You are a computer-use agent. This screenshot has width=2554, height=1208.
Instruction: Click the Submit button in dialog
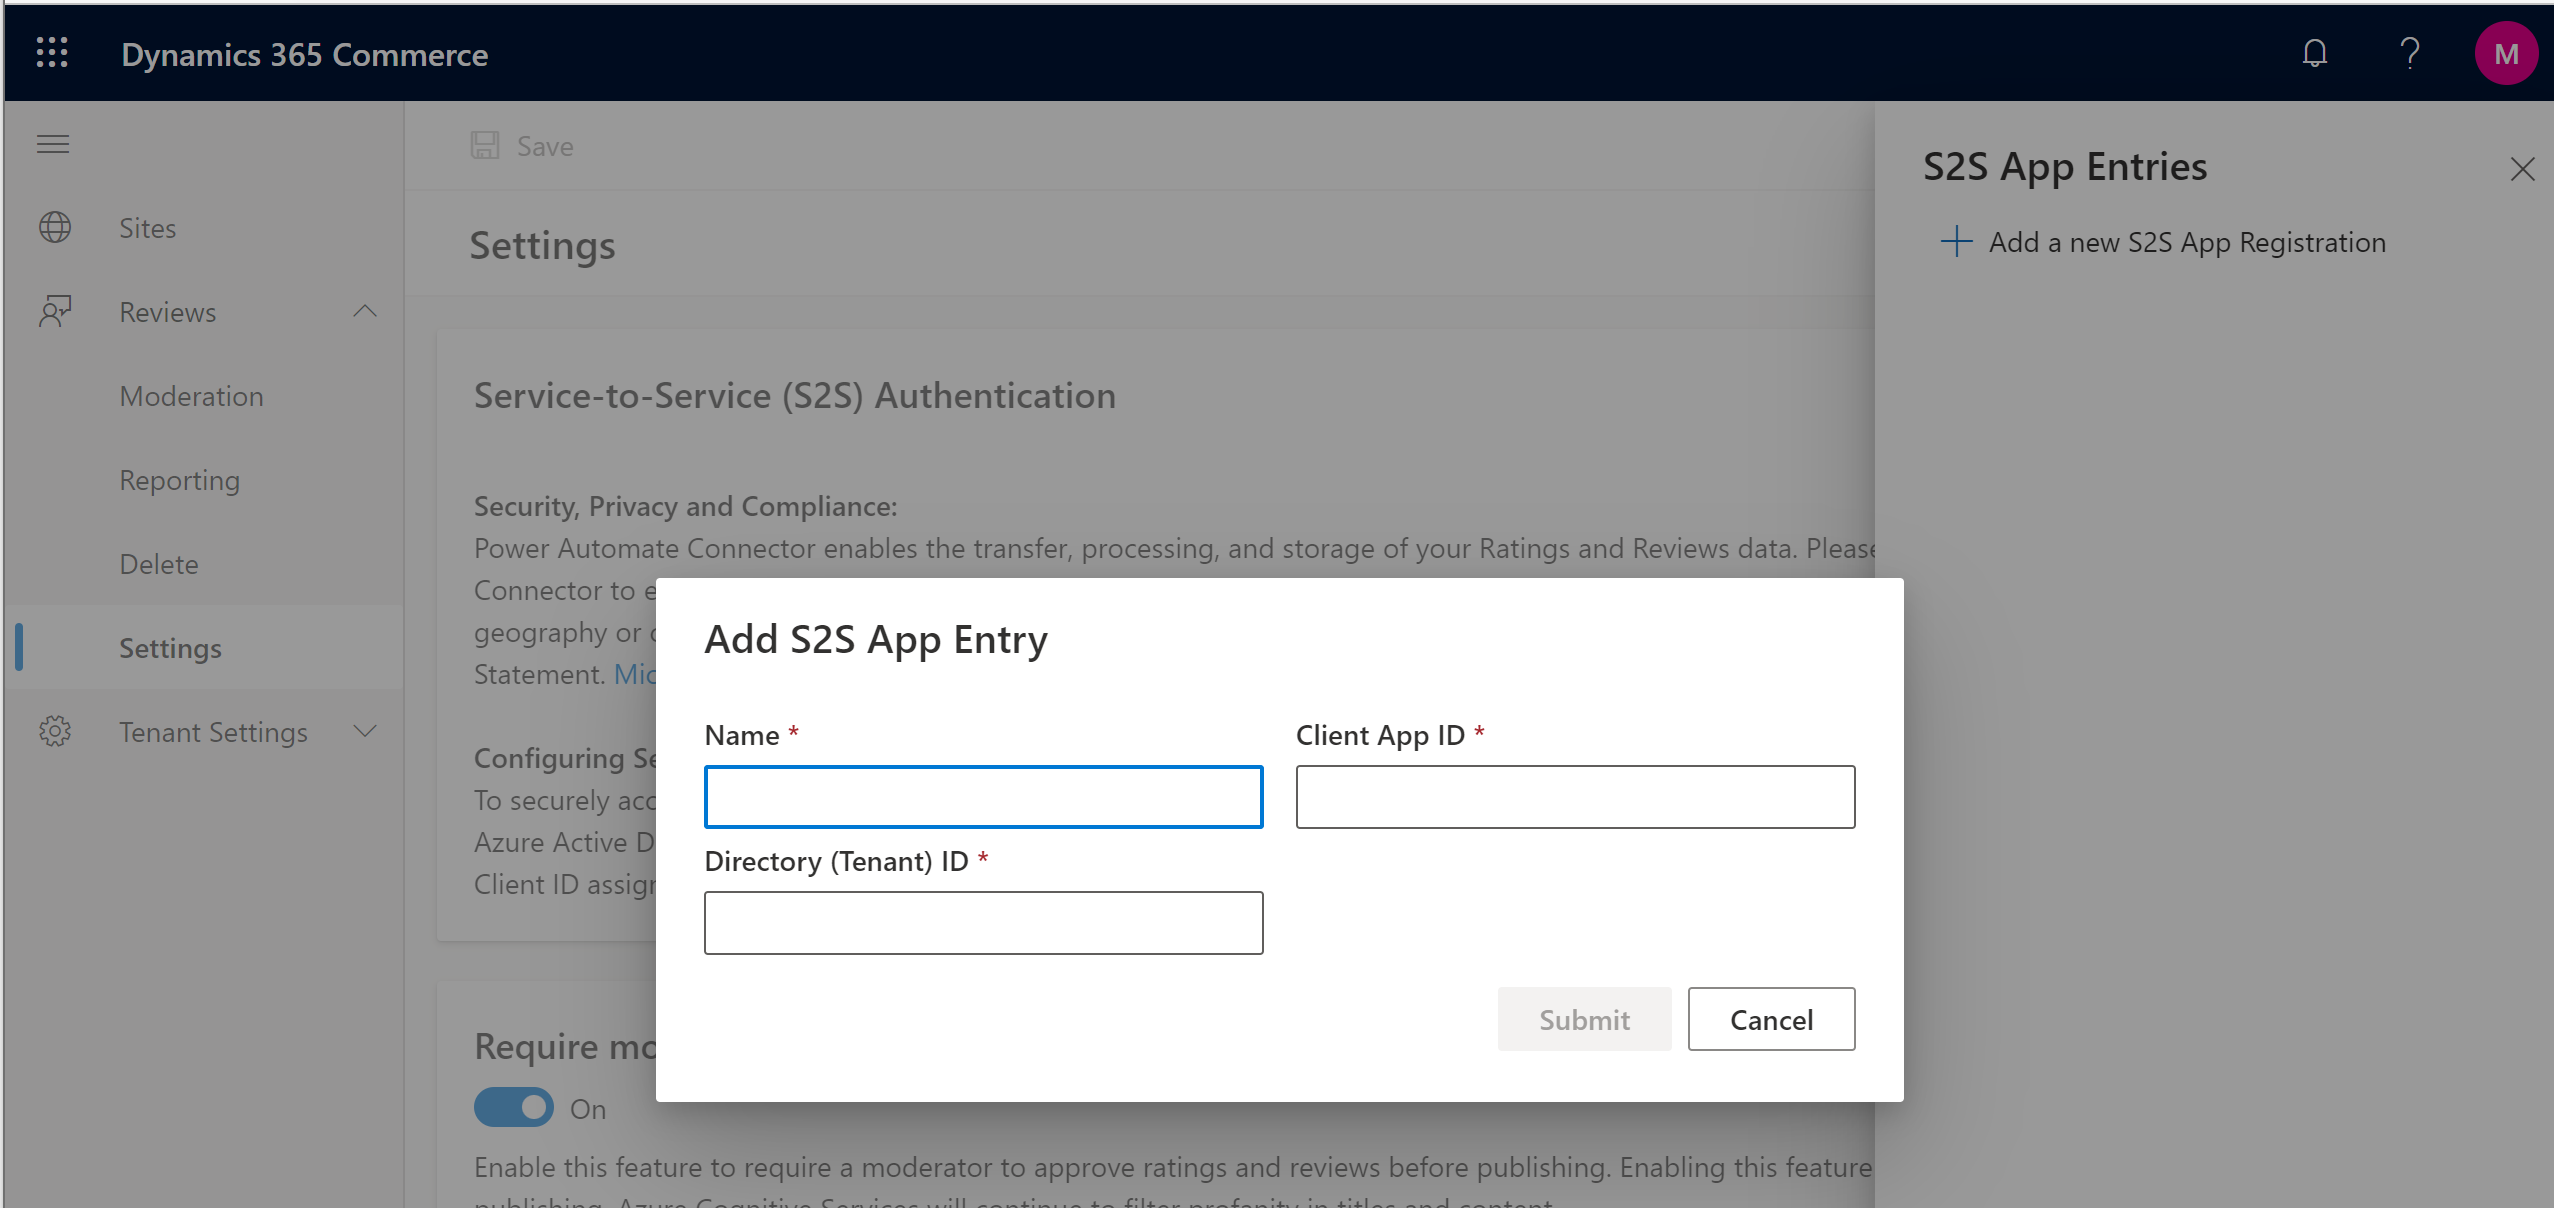click(1583, 1018)
